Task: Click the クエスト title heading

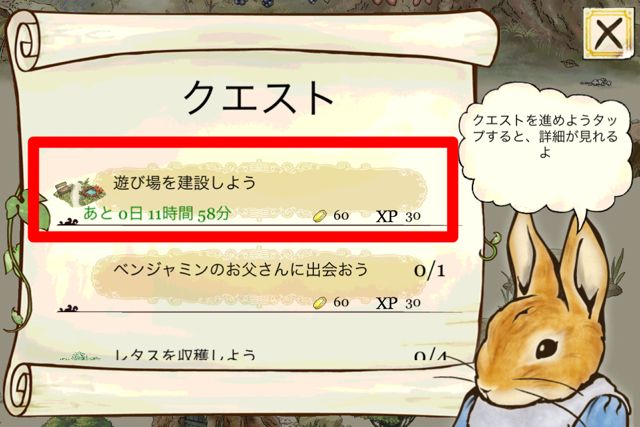Action: coord(258,97)
